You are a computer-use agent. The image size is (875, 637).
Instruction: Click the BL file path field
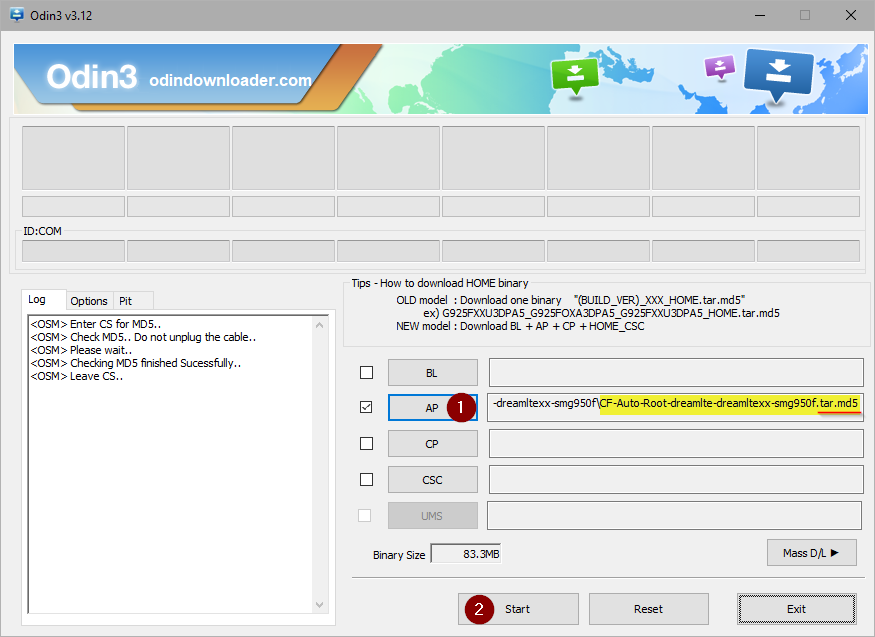tap(676, 373)
